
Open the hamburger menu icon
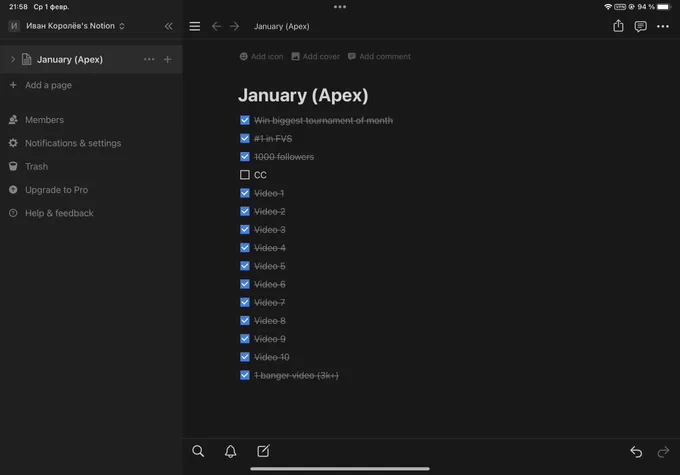195,26
